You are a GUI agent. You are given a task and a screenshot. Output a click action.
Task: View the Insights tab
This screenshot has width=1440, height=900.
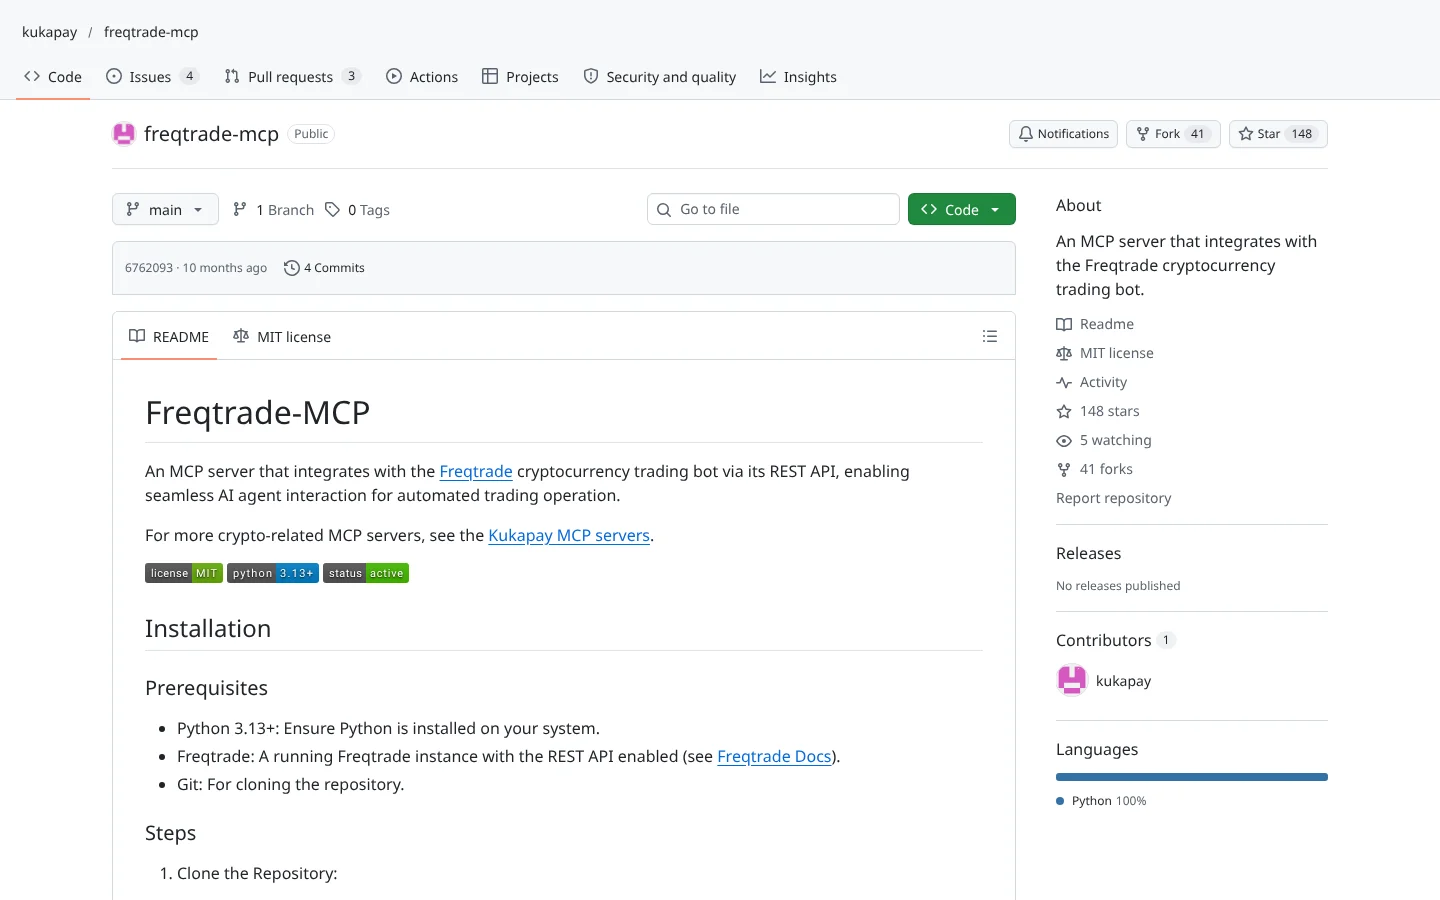[798, 77]
